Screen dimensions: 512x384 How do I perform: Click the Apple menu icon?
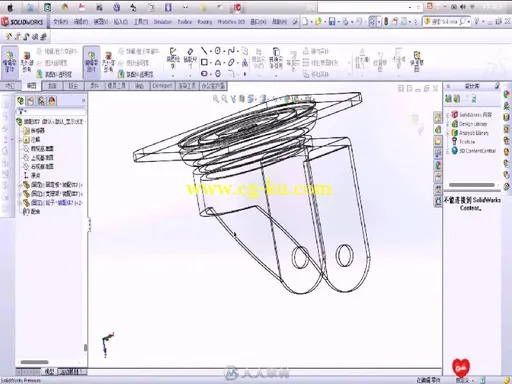[10, 7]
